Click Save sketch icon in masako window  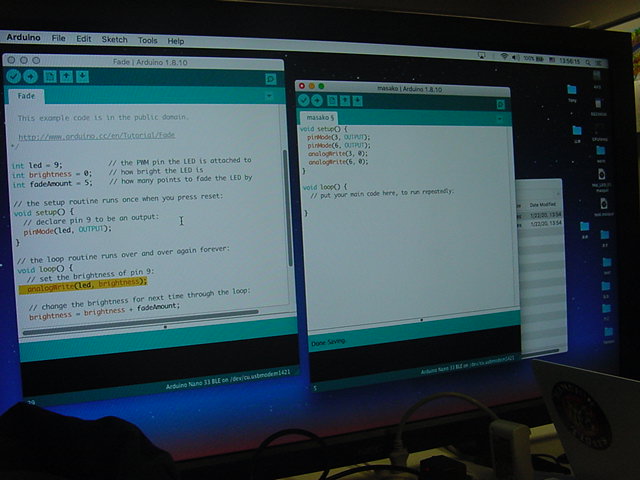pyautogui.click(x=358, y=101)
